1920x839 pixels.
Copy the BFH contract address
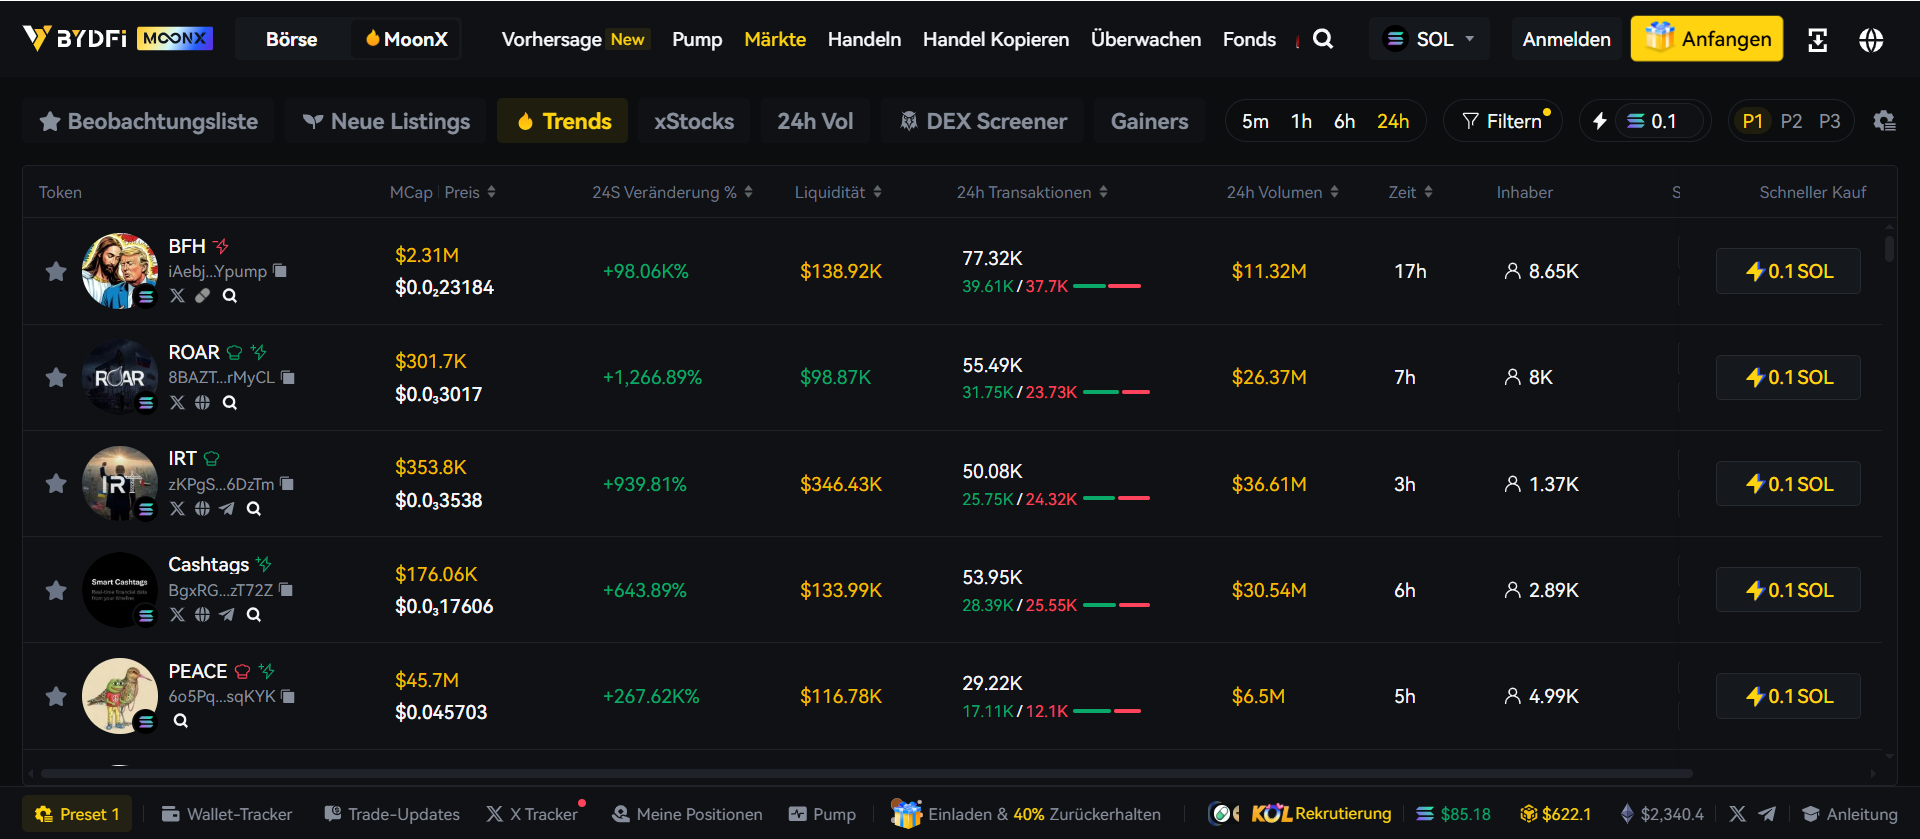(280, 271)
